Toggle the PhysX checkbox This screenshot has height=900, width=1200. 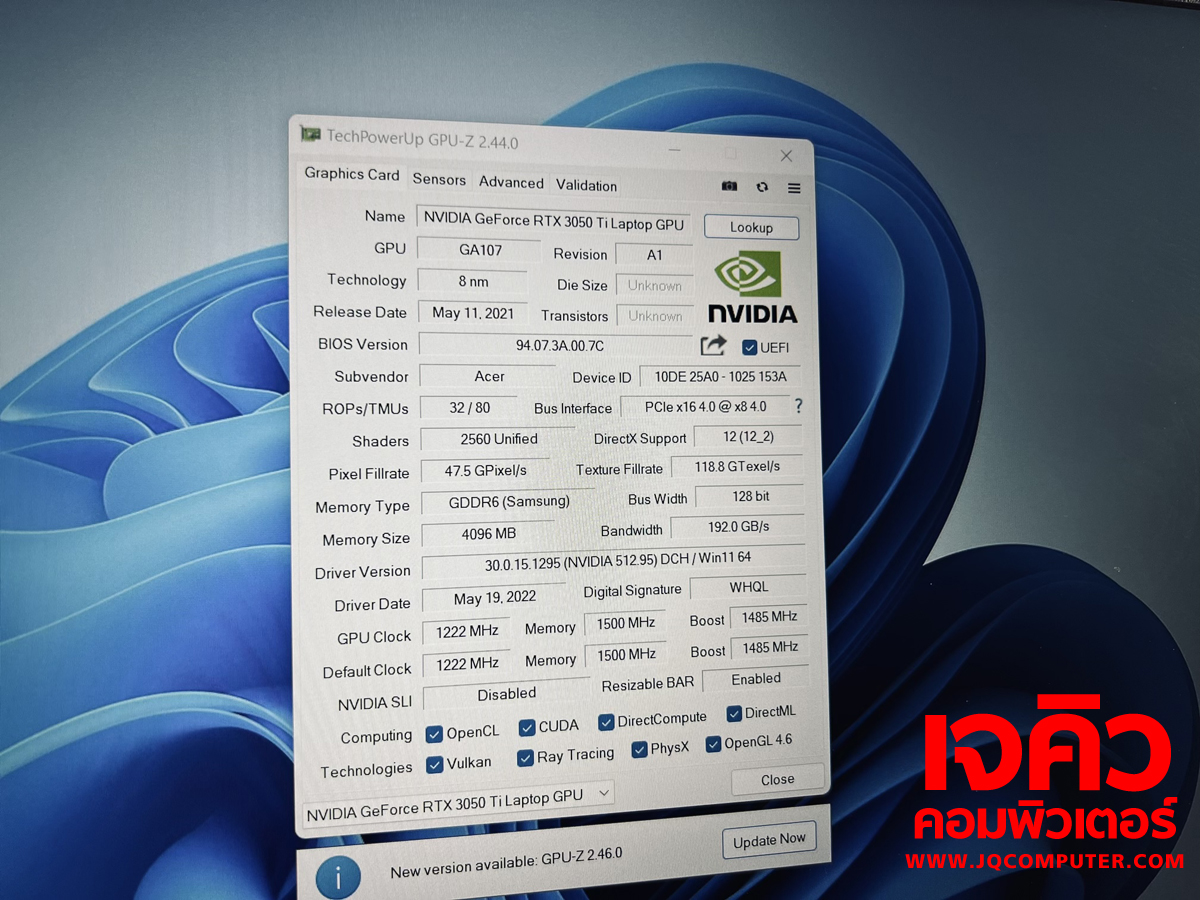640,750
